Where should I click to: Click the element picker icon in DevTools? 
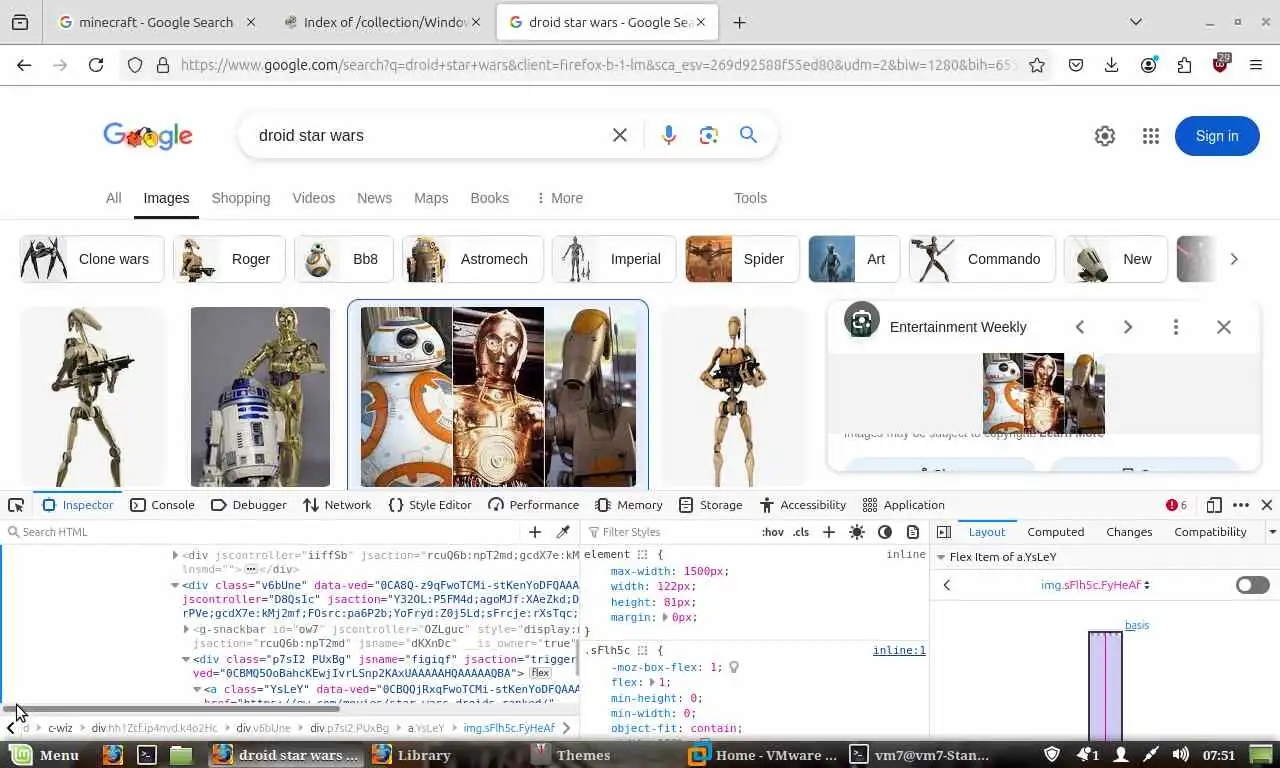point(16,505)
